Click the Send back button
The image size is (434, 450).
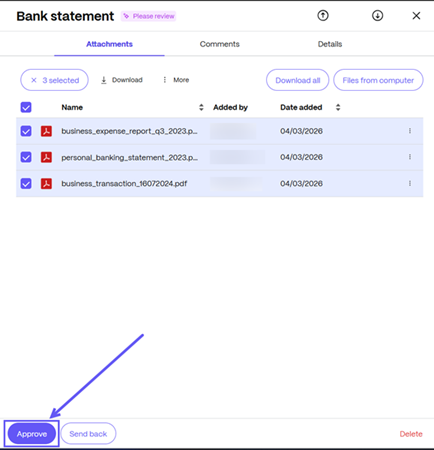coord(88,434)
